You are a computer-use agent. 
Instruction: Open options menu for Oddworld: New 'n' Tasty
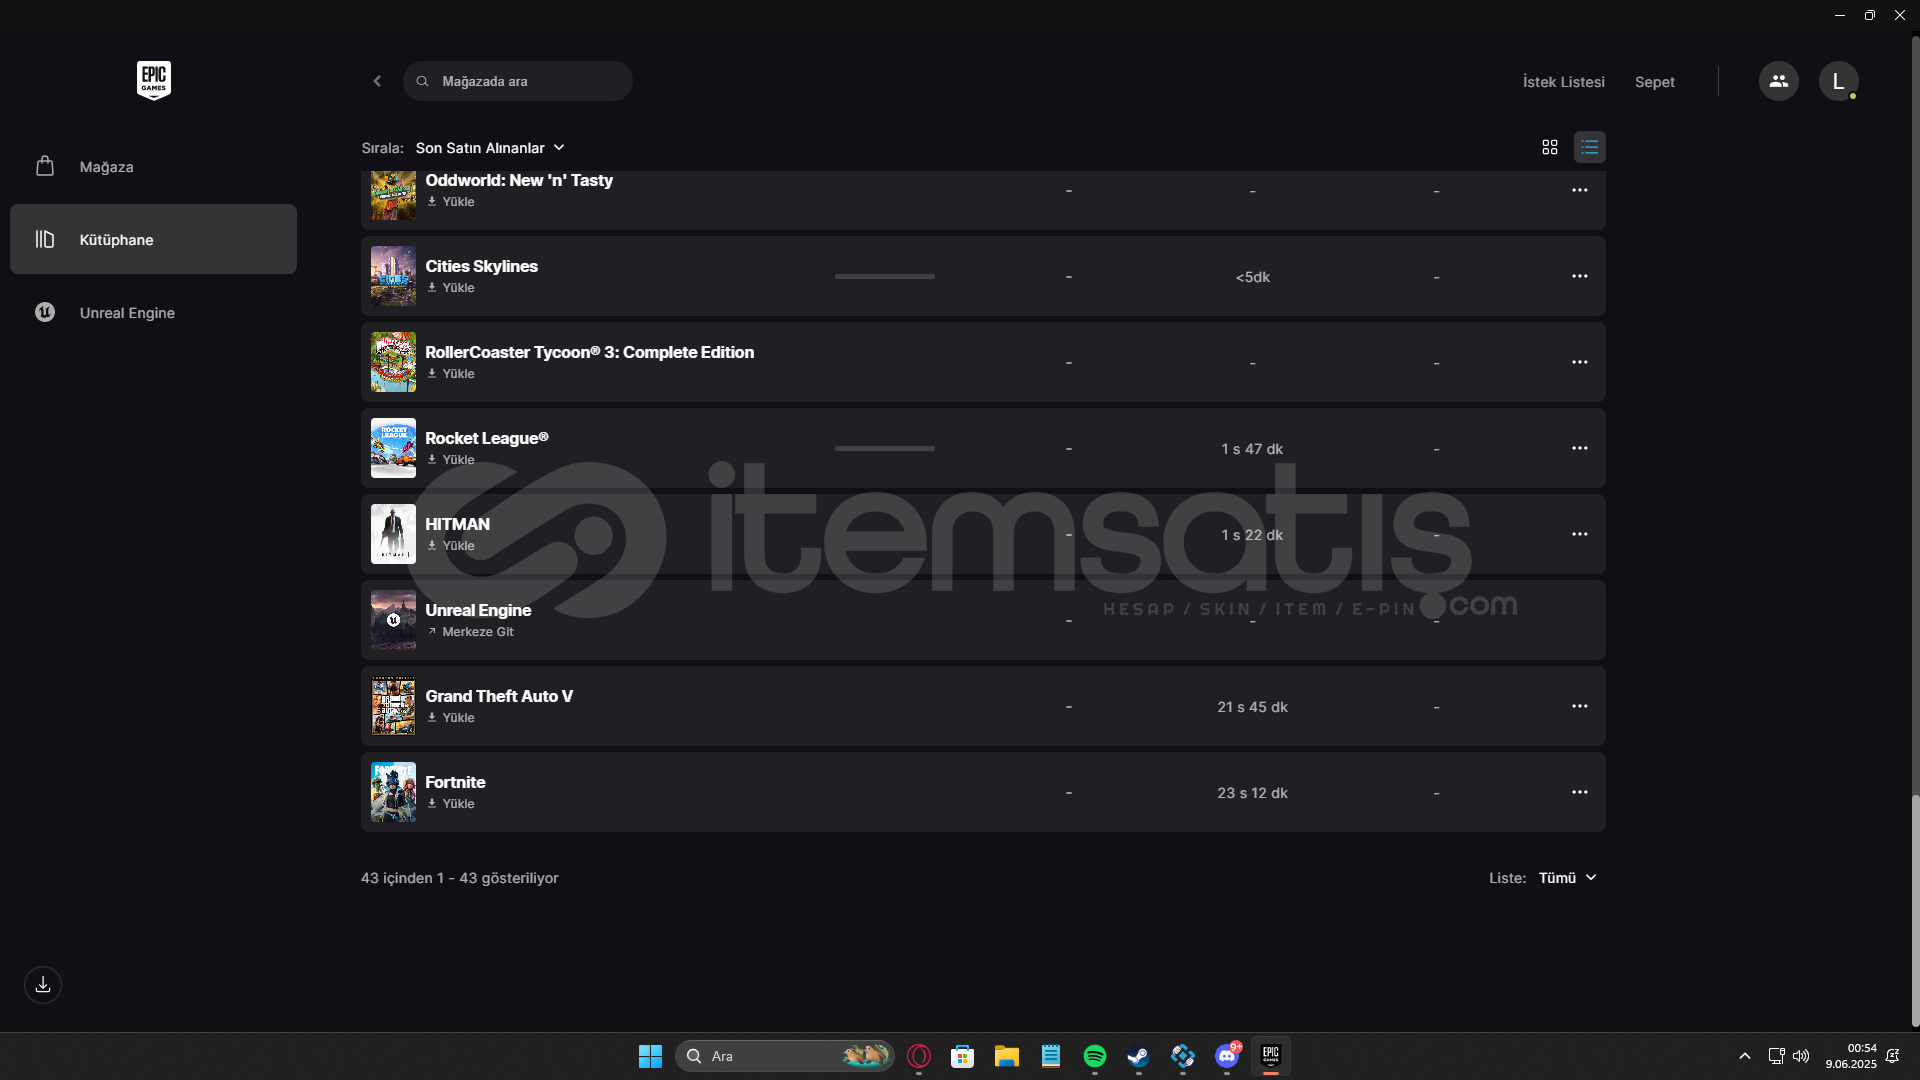tap(1580, 190)
